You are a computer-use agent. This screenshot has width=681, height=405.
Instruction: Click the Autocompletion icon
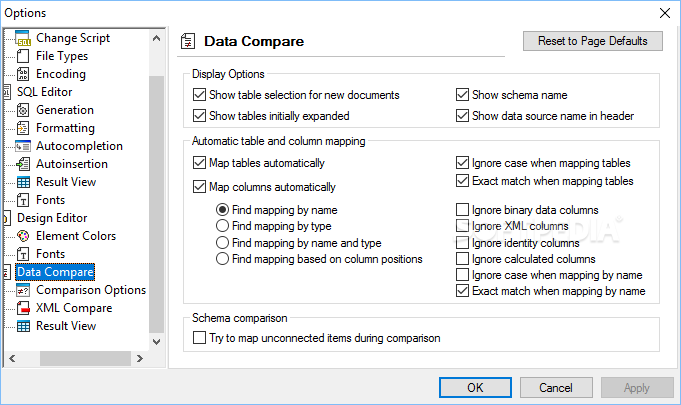click(23, 146)
